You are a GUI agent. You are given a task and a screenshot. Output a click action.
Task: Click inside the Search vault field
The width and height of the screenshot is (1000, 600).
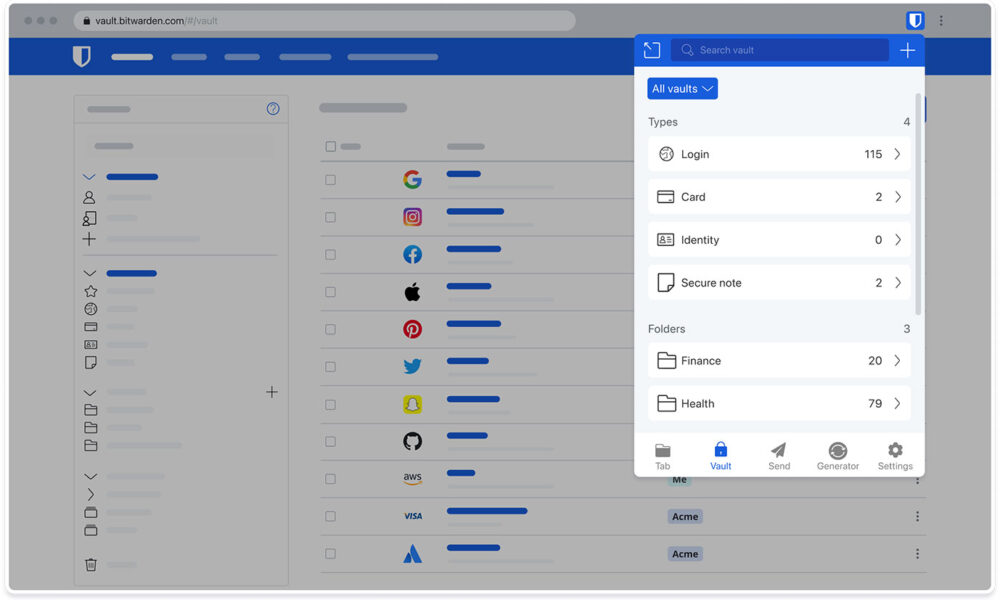point(779,50)
